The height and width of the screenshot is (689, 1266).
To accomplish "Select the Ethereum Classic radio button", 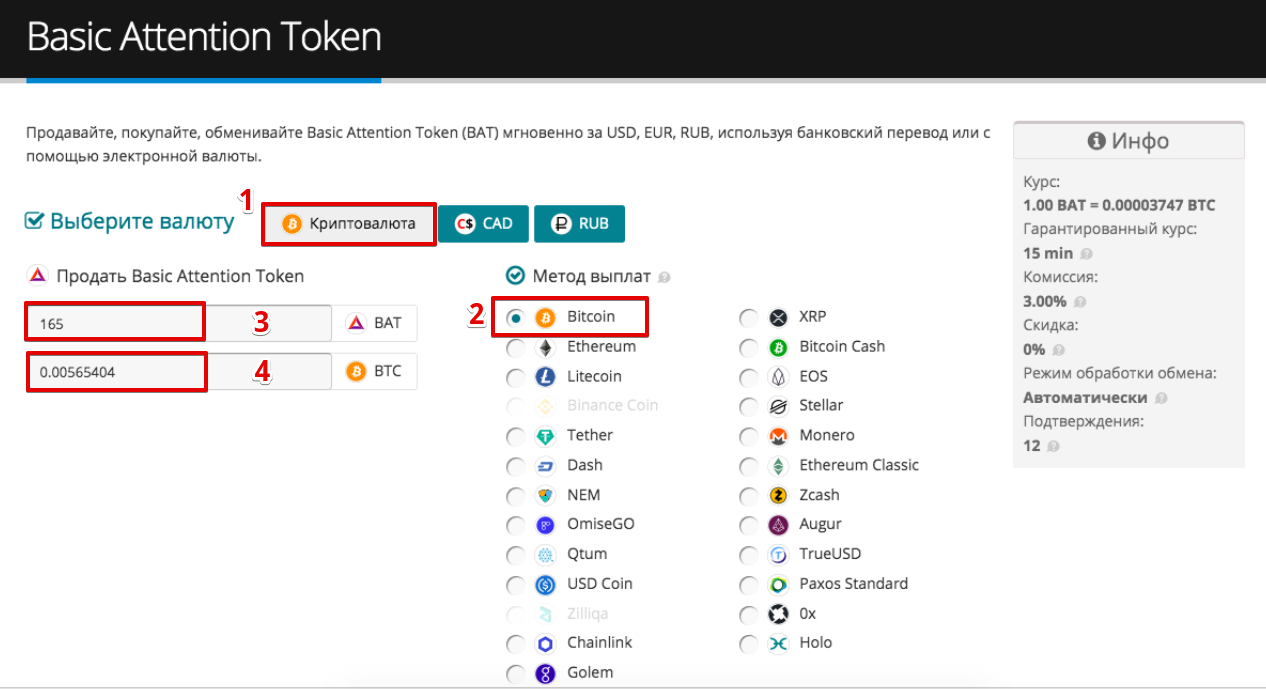I will click(x=749, y=467).
